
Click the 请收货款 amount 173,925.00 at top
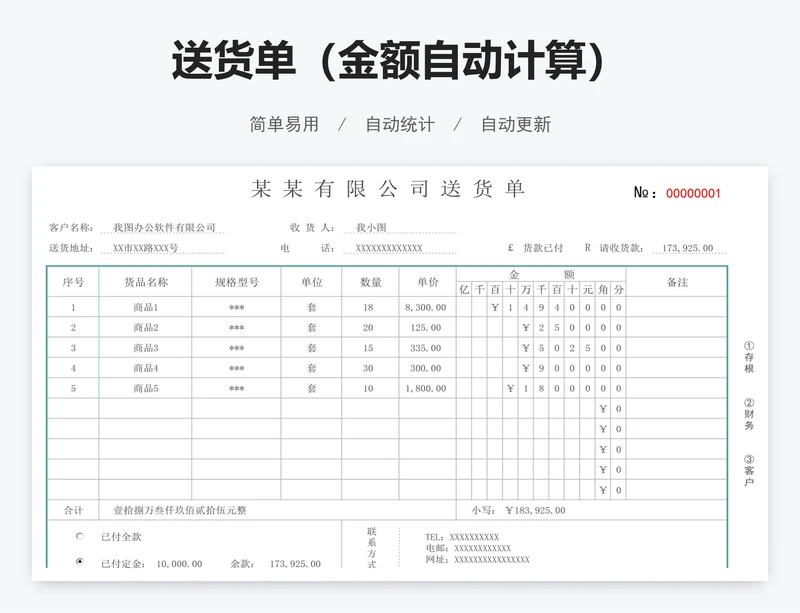coord(687,248)
